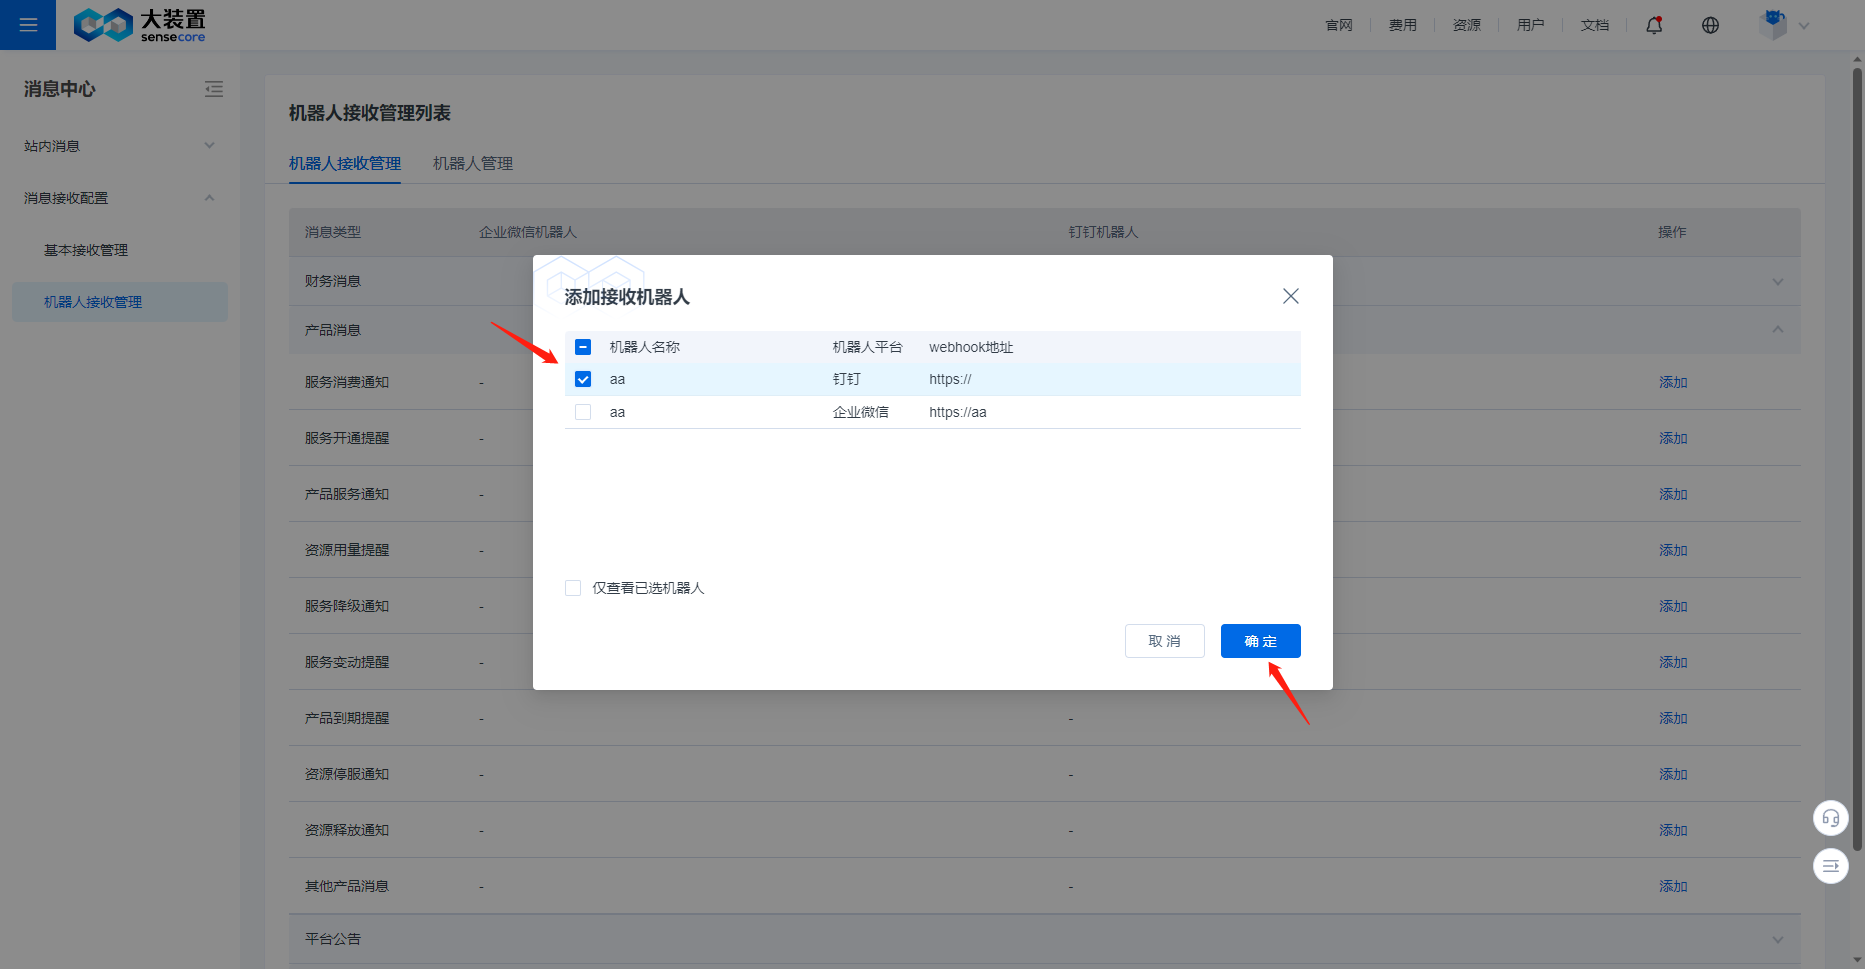Expand the 财务消息 row chevron
The width and height of the screenshot is (1865, 969).
point(1777,282)
